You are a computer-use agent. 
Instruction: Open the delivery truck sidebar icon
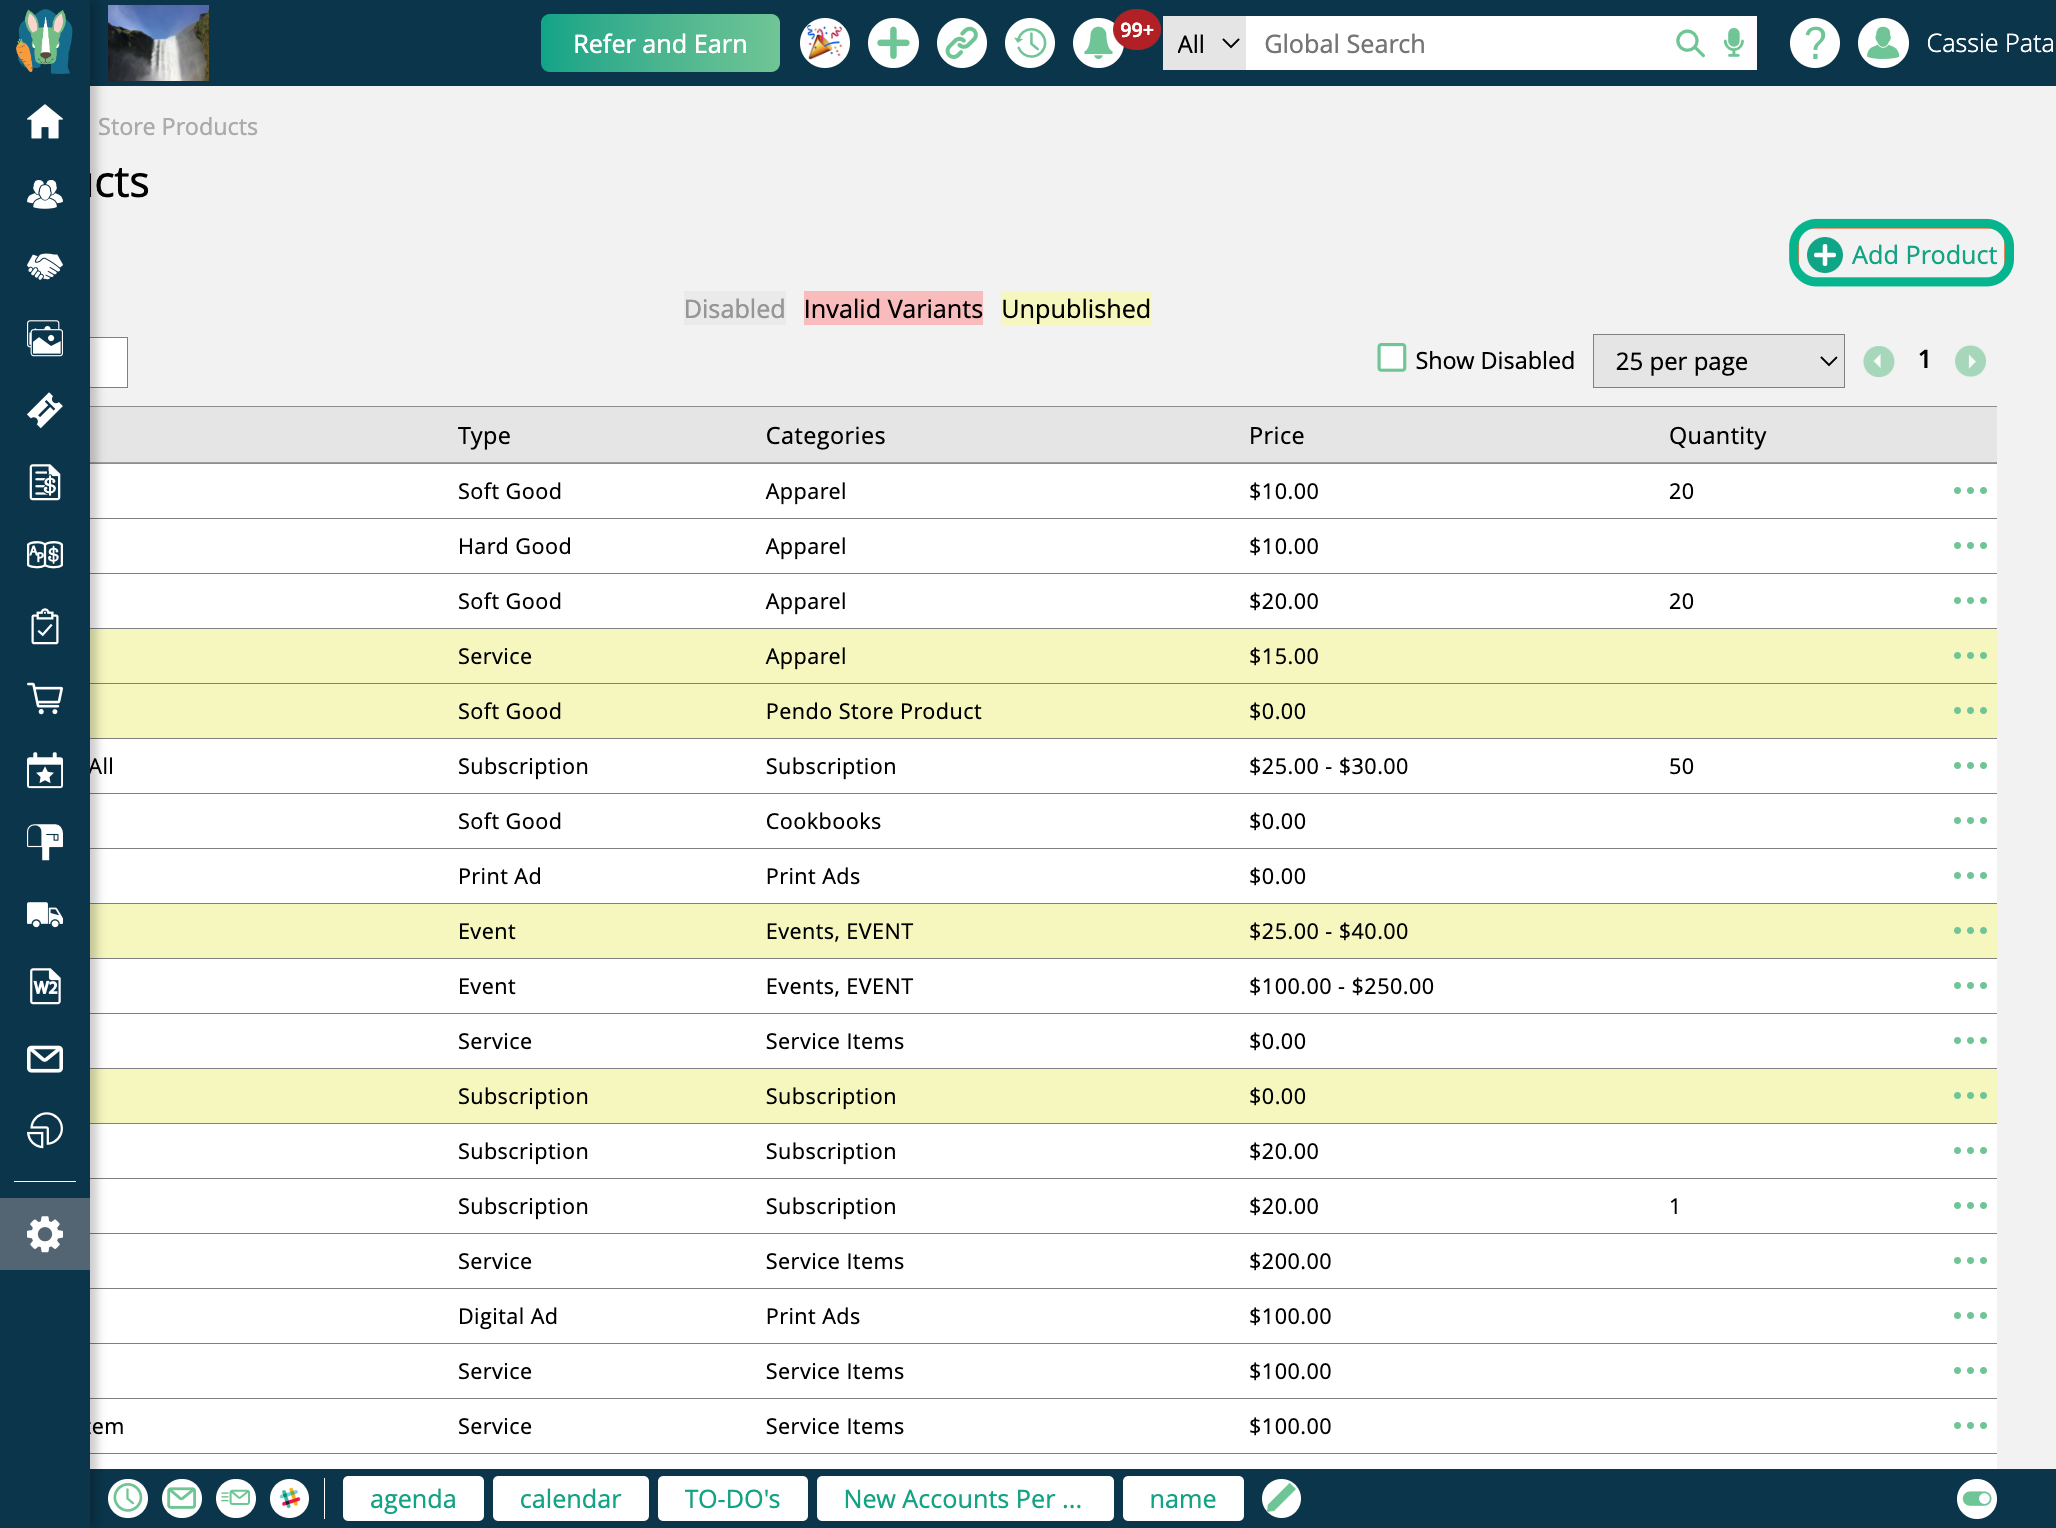pos(44,915)
